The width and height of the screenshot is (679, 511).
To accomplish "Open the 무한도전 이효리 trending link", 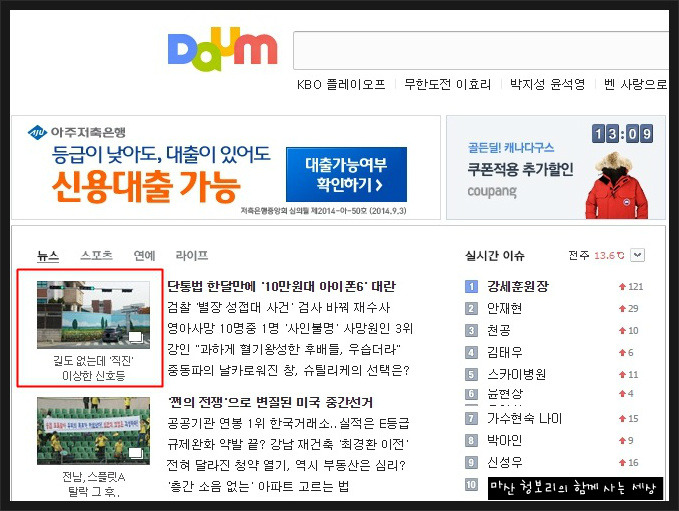I will 447,84.
